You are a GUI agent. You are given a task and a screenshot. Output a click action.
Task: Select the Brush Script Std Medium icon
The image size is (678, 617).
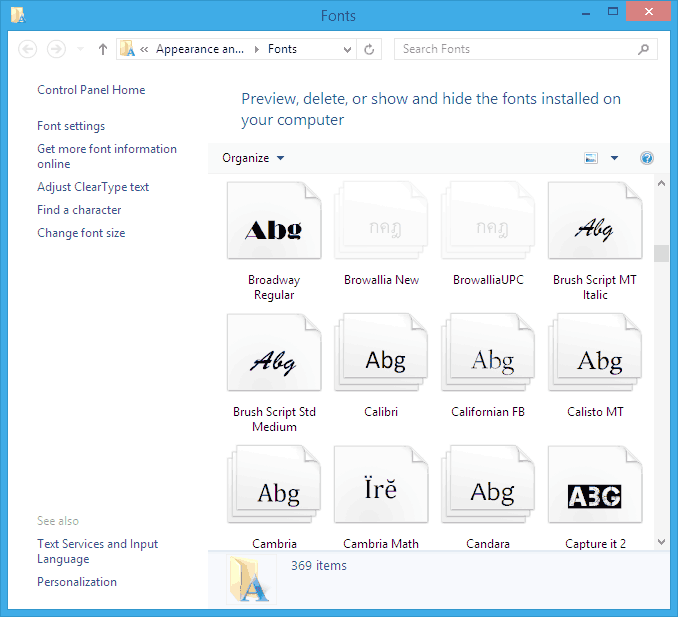[274, 352]
